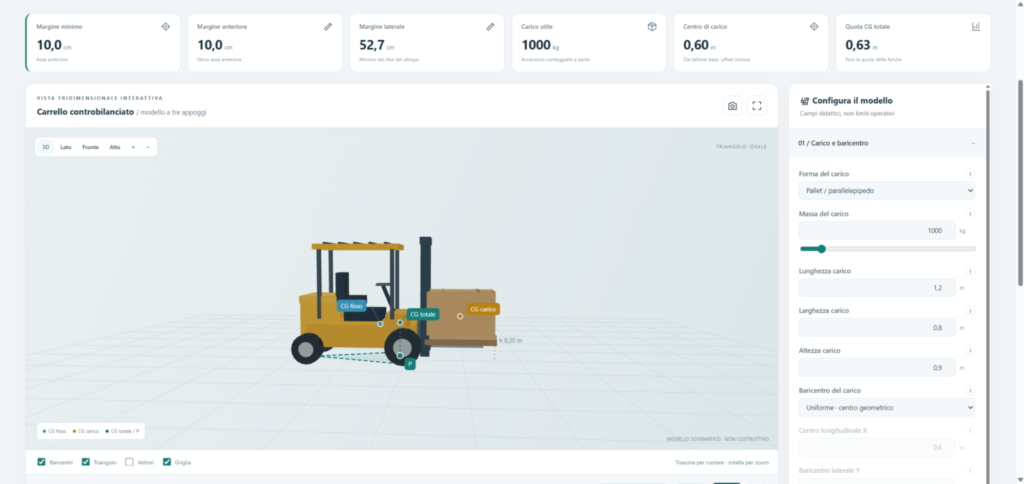This screenshot has width=1024, height=484.
Task: Click the Altezza carico input field
Action: [877, 368]
